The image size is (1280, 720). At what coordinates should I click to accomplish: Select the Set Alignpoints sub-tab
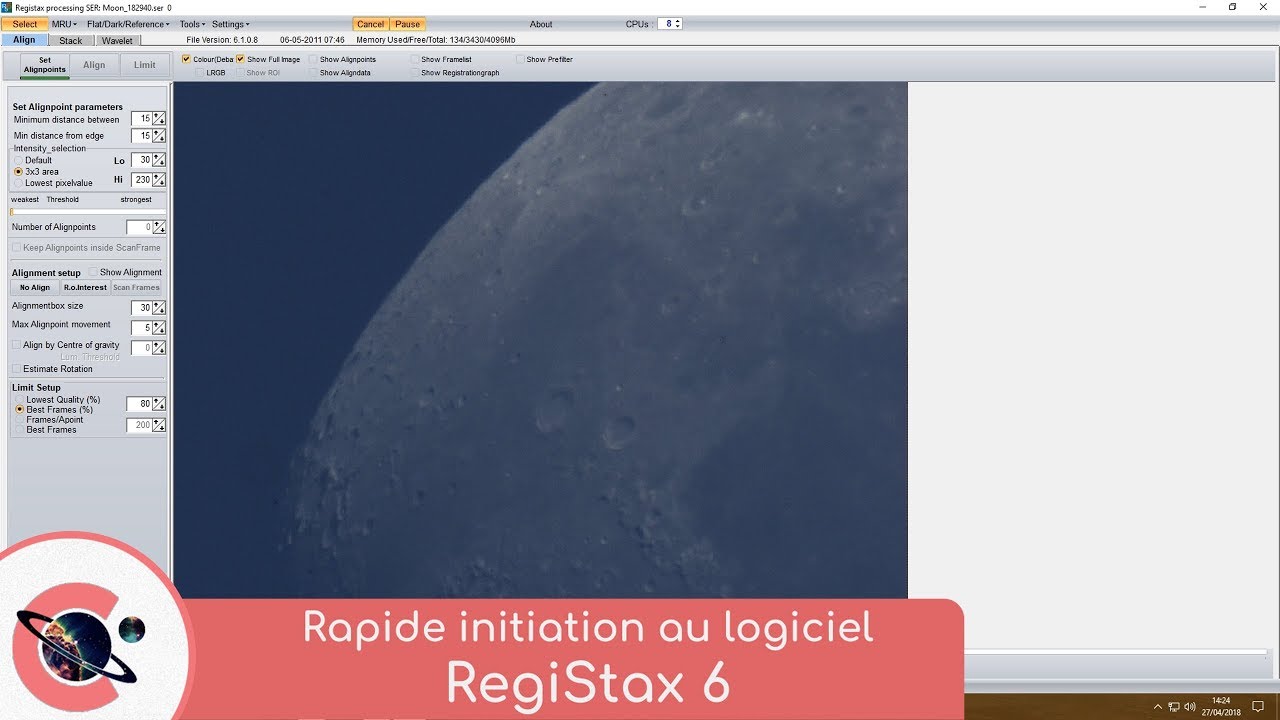coord(45,65)
